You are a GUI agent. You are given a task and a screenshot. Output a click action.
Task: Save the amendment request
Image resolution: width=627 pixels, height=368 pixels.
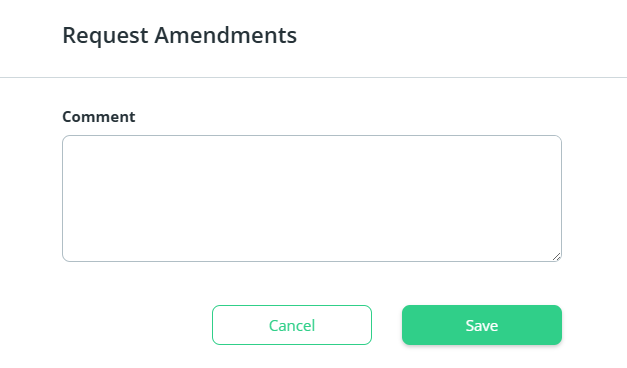click(482, 325)
